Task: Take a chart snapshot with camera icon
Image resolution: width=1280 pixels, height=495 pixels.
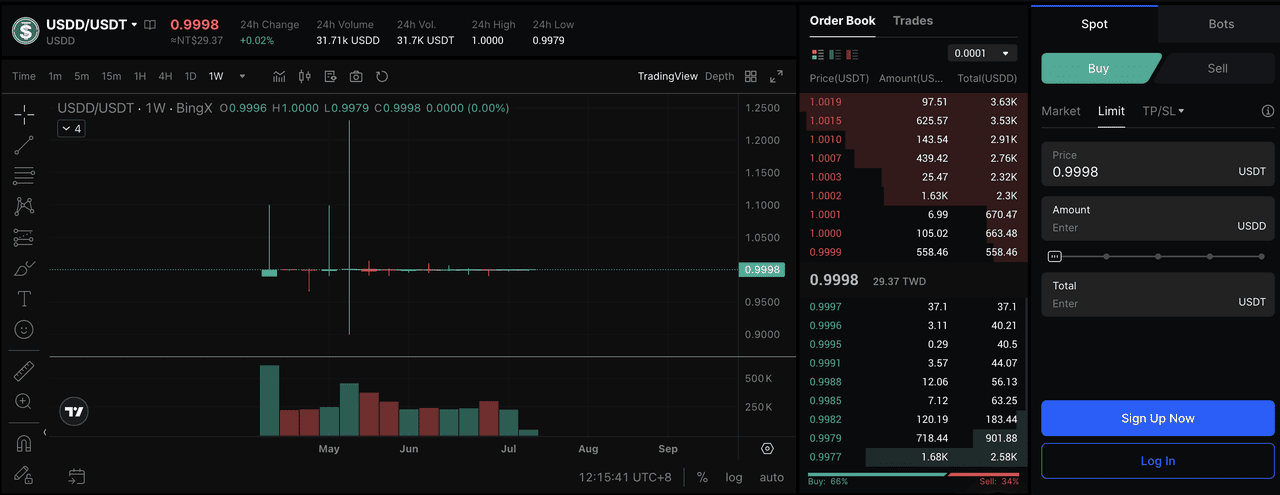Action: (356, 76)
